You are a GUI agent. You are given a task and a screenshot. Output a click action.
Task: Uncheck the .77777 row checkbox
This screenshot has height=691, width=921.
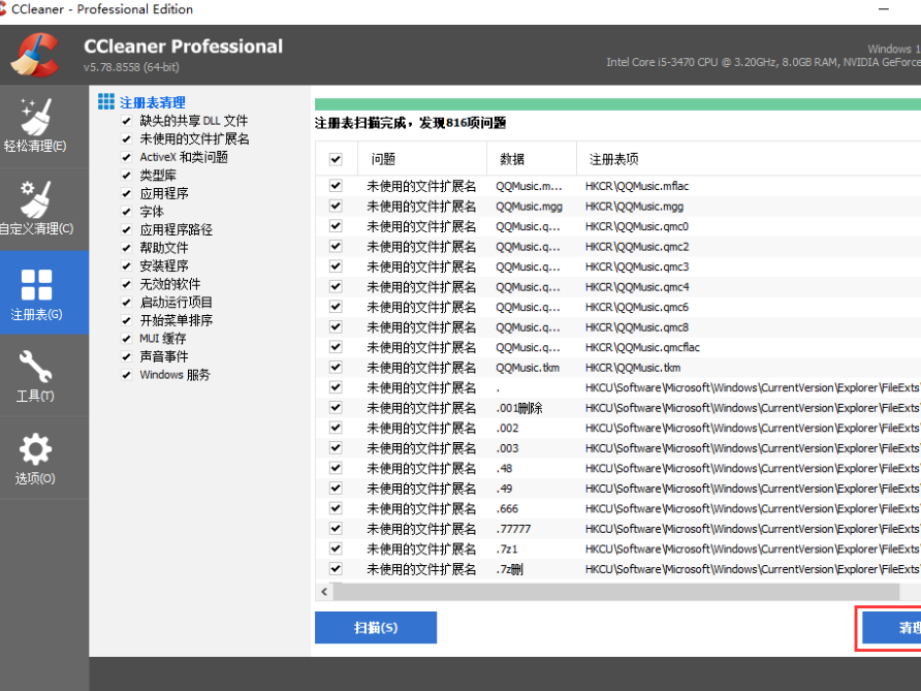[x=335, y=529]
